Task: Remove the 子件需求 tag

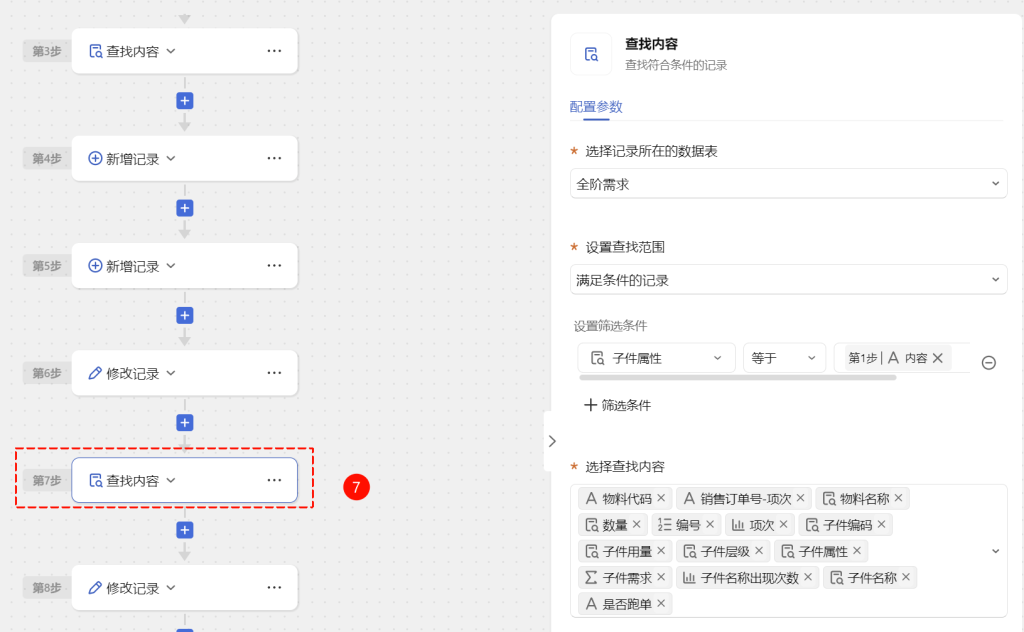Action: [661, 577]
